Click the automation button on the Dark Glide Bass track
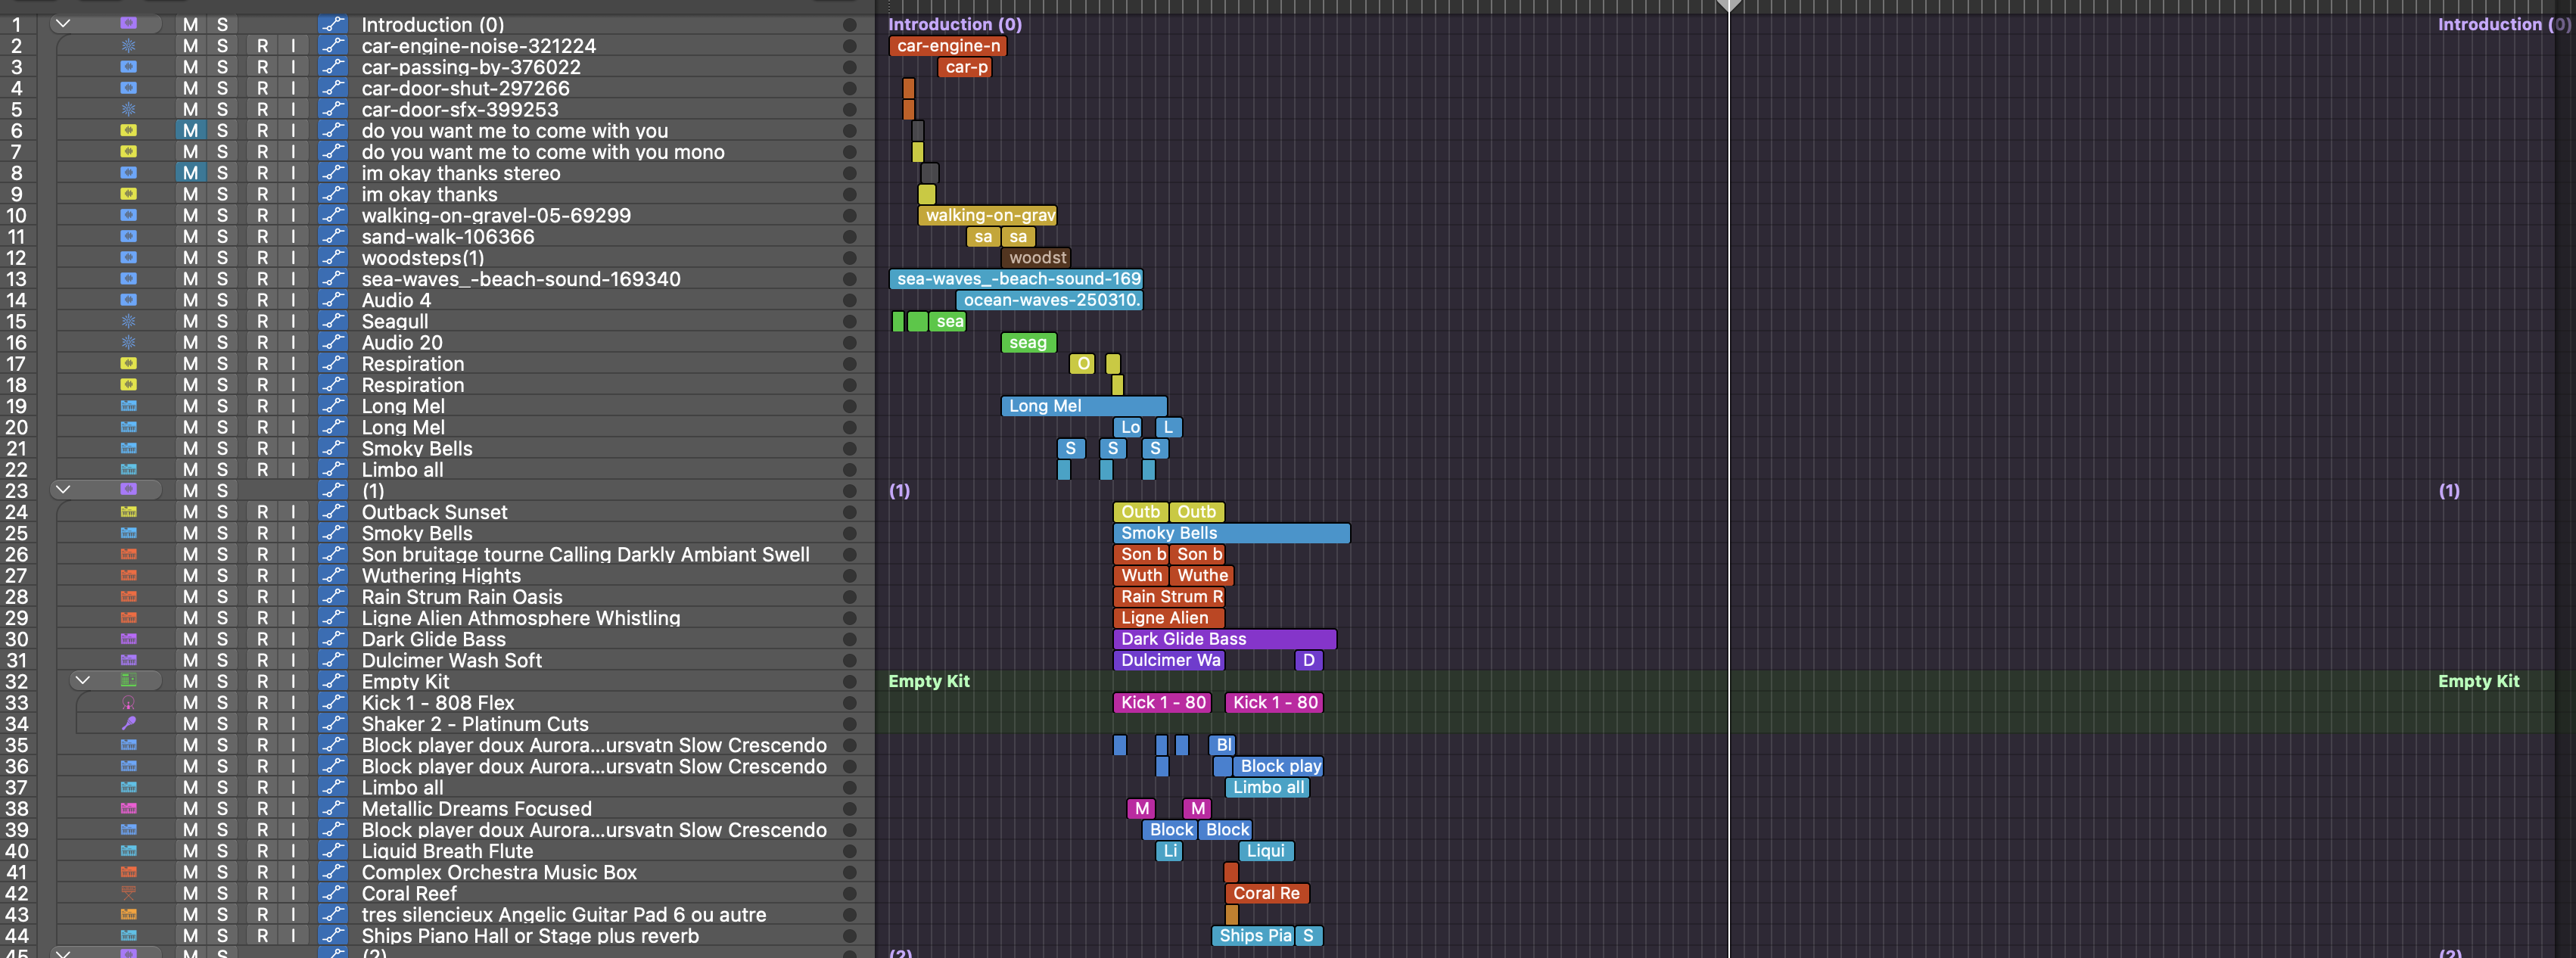 coord(333,639)
